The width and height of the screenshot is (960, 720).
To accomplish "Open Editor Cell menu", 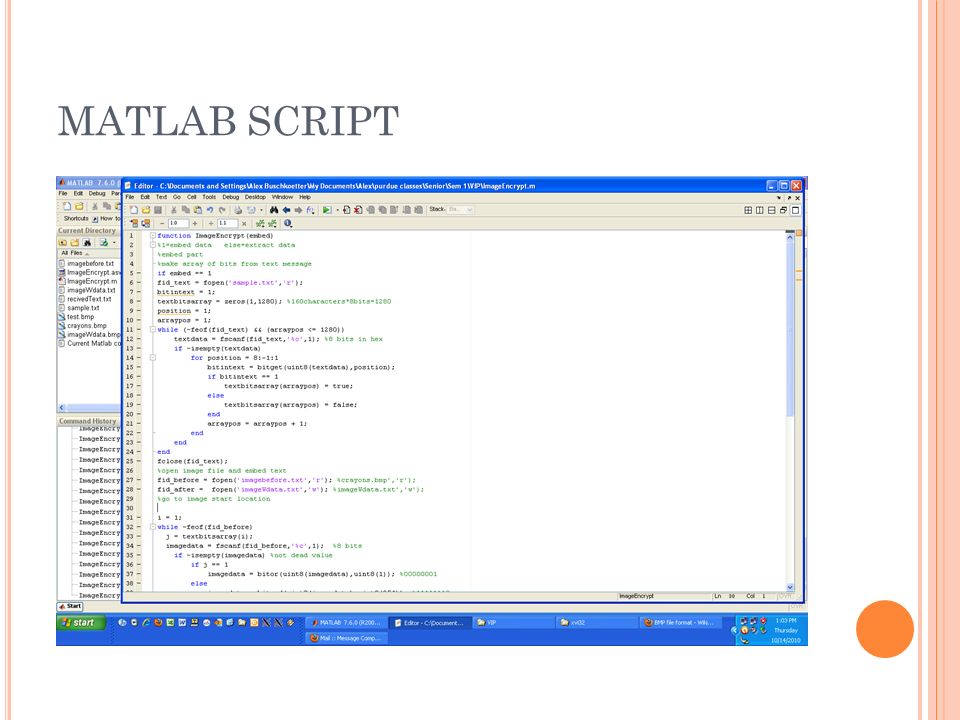I will coord(192,197).
